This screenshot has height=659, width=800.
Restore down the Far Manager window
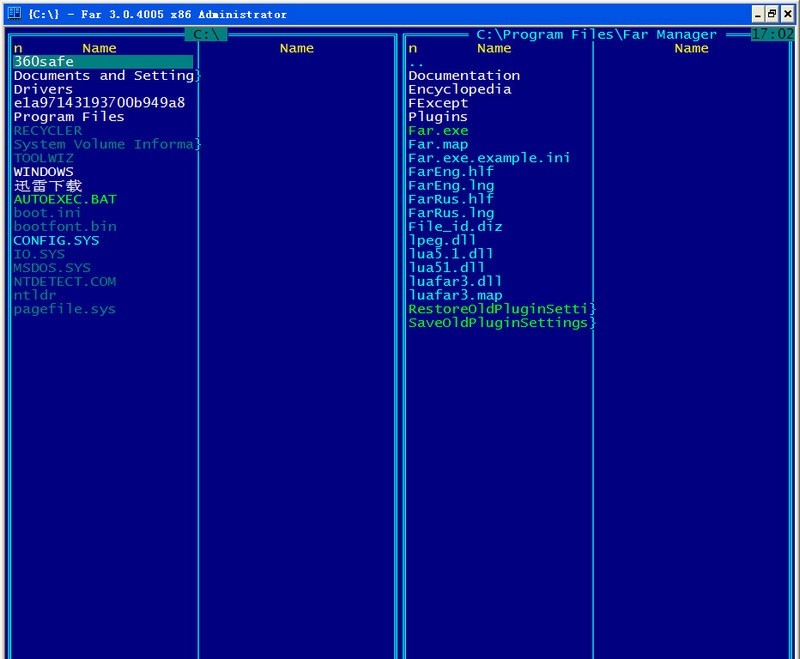point(772,14)
